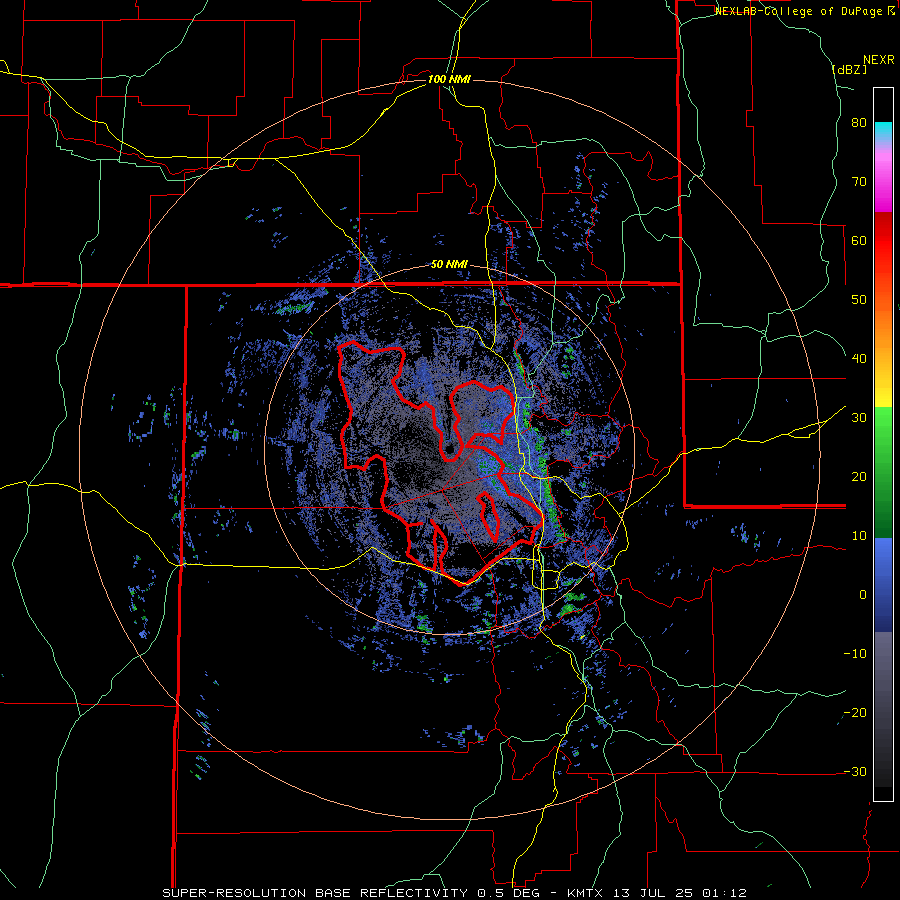Click the 0 value on the dBZ scale
900x900 pixels.
(x=863, y=595)
